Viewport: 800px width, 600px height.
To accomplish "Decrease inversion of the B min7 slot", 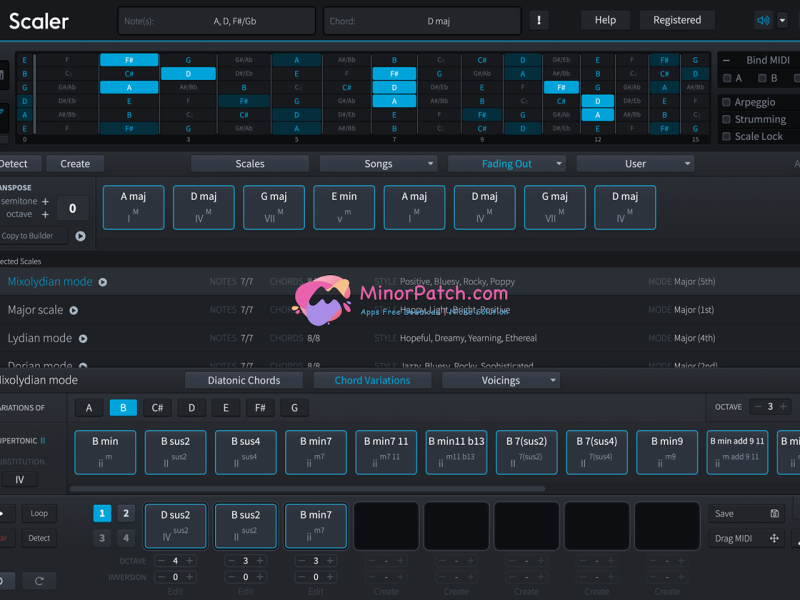I will 302,577.
